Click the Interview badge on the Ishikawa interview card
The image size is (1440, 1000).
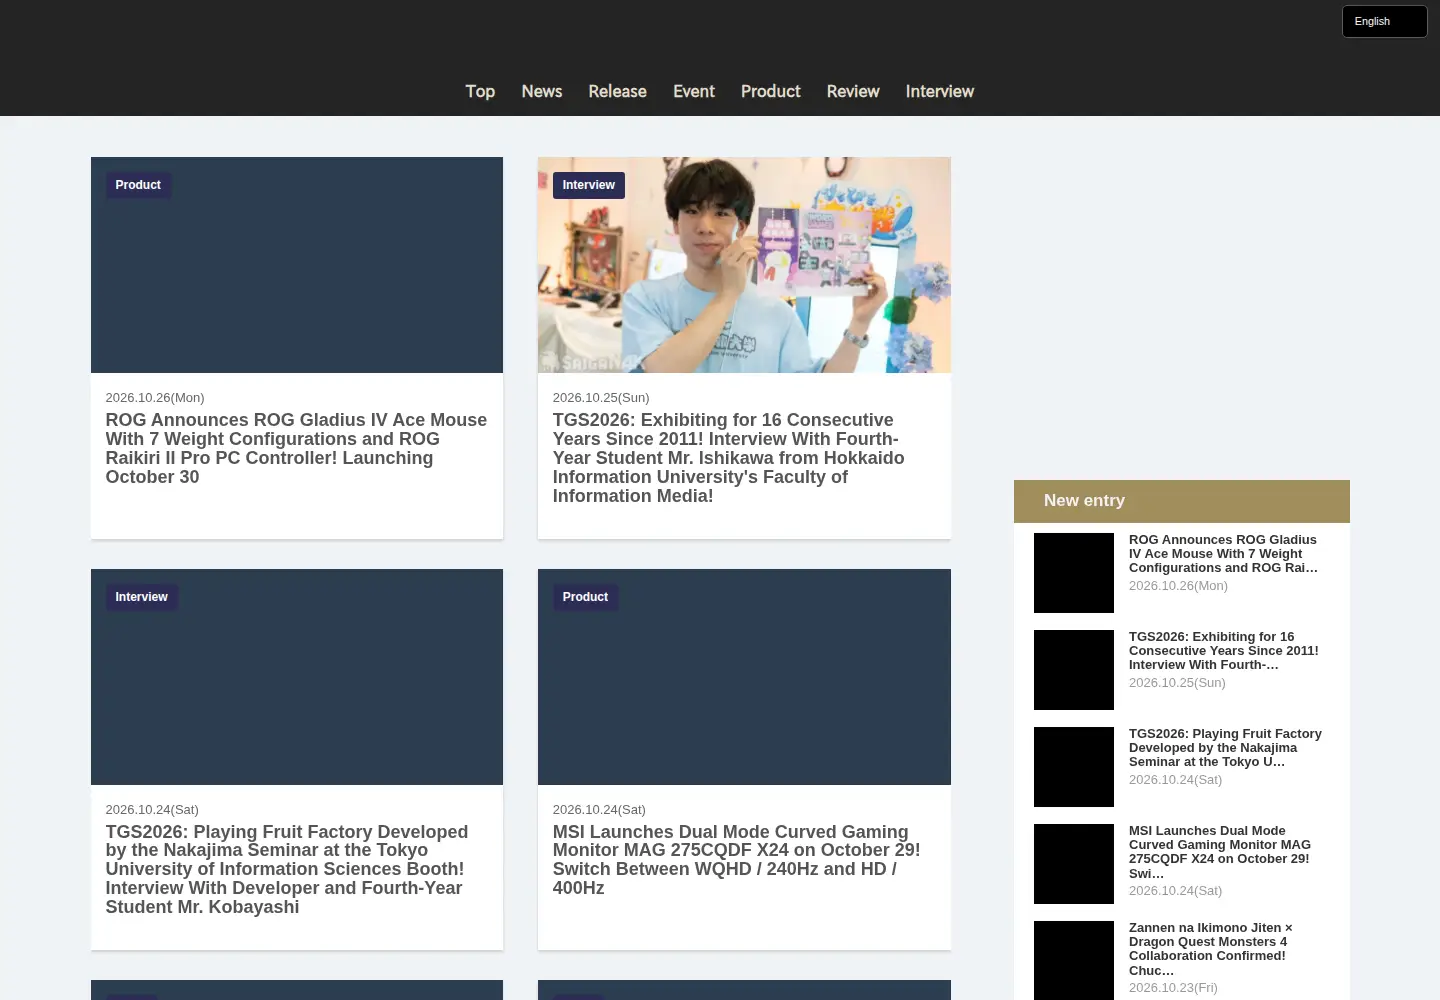589,185
